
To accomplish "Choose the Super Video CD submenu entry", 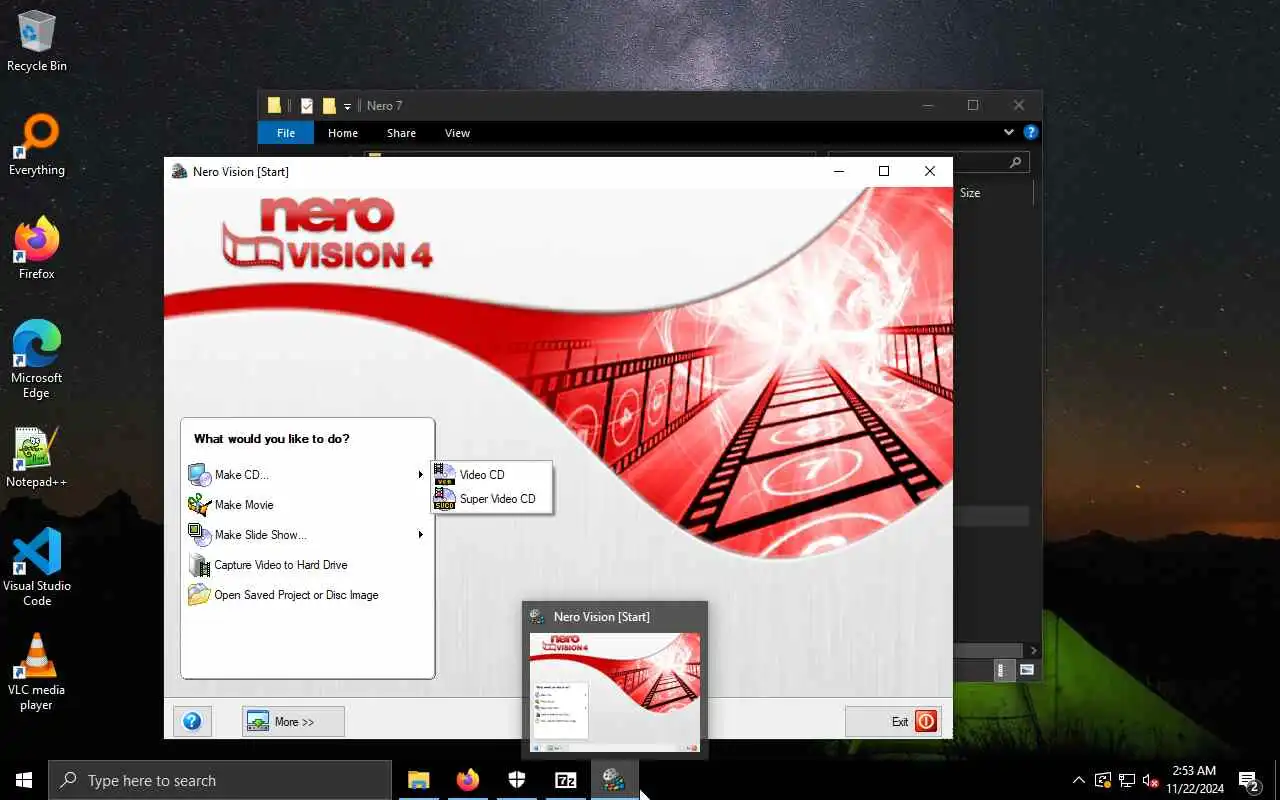I will tap(492, 499).
